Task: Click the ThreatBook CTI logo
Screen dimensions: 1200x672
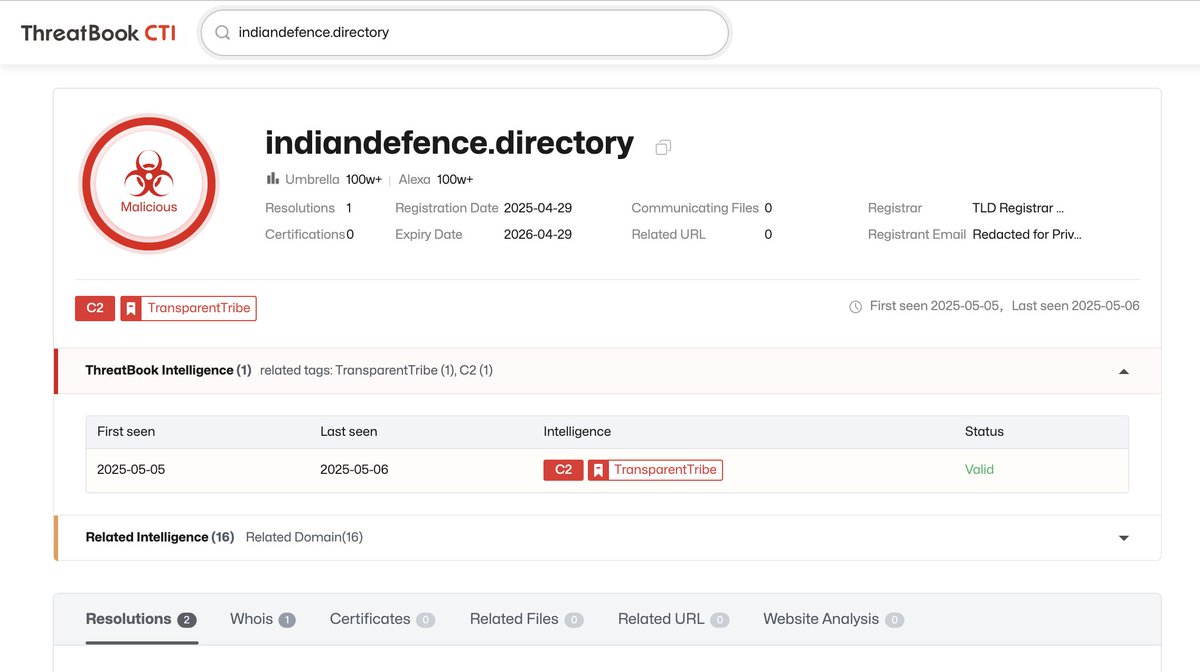Action: pos(97,31)
